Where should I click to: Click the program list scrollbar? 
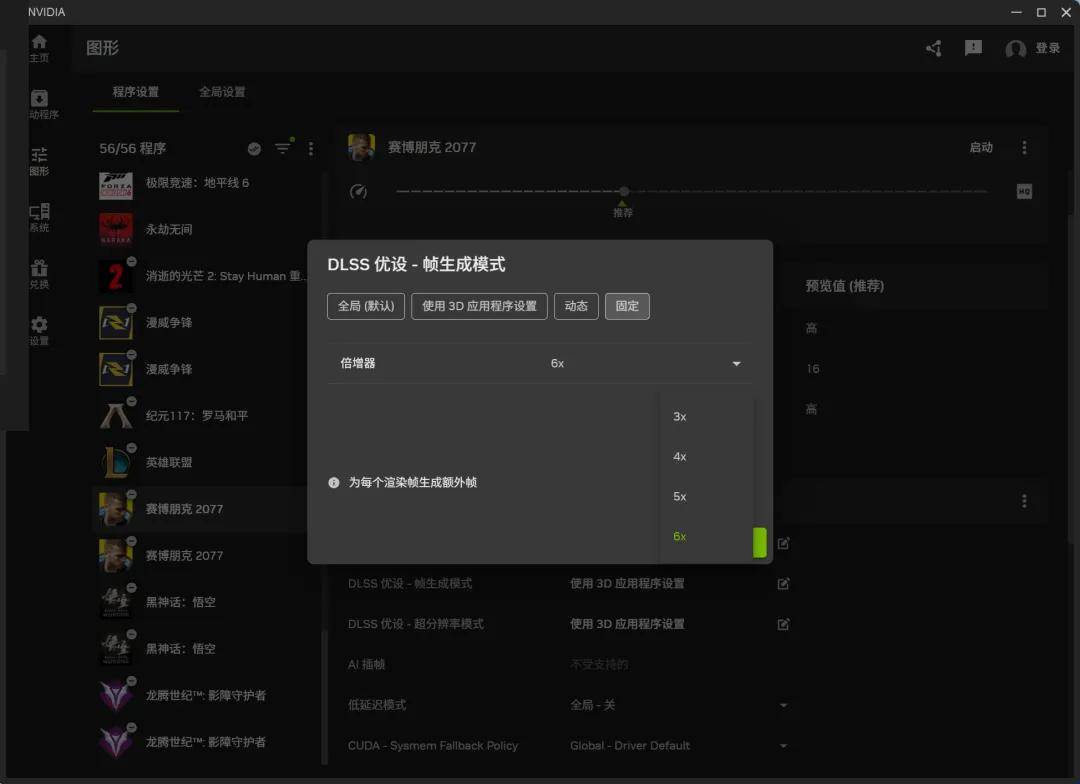(x=324, y=697)
